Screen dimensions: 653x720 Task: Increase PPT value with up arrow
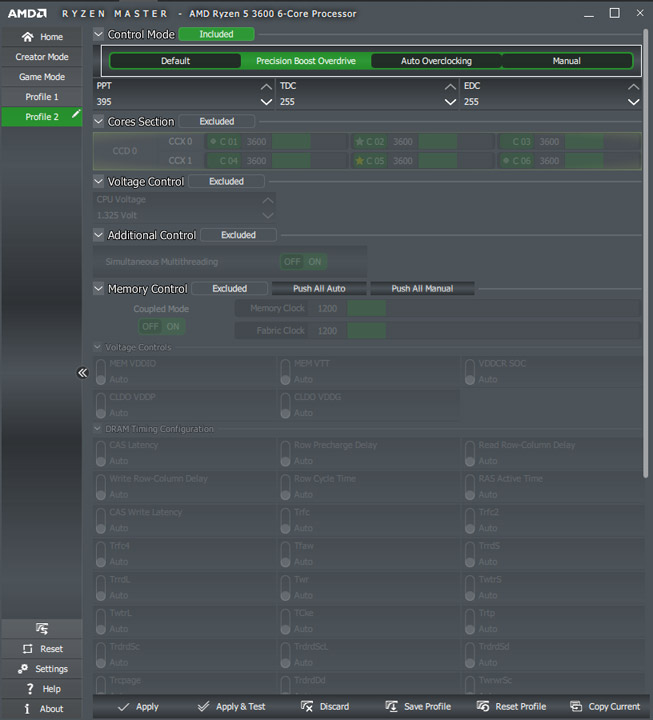[x=266, y=86]
